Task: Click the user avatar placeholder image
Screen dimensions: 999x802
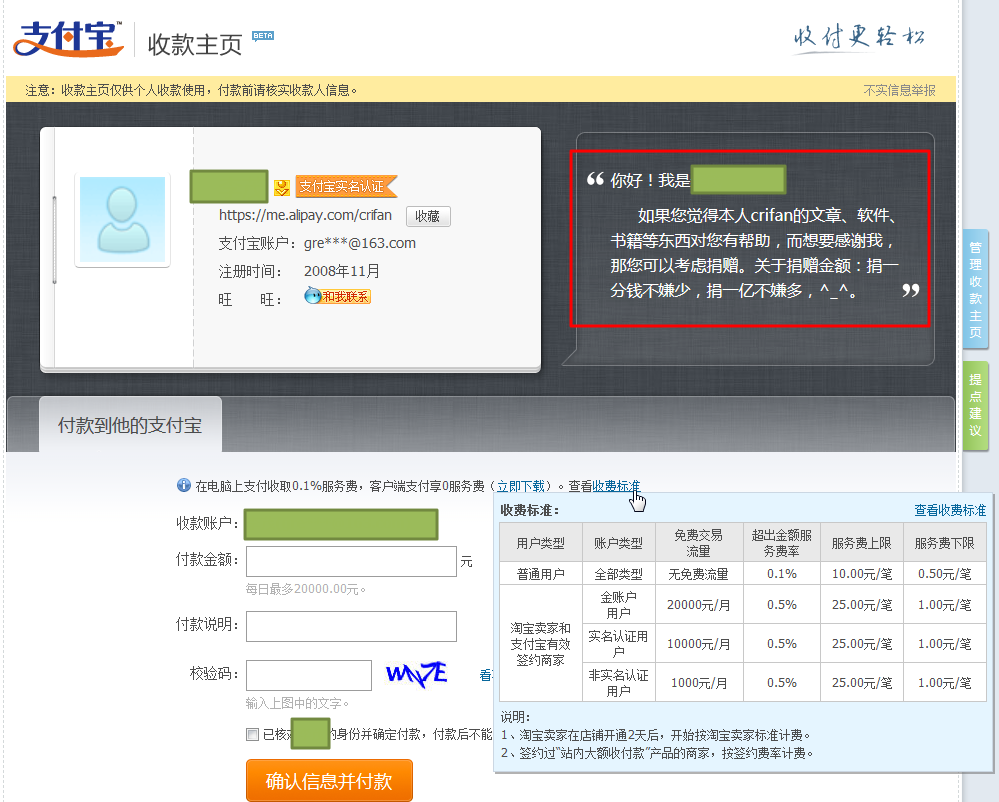Action: 122,220
